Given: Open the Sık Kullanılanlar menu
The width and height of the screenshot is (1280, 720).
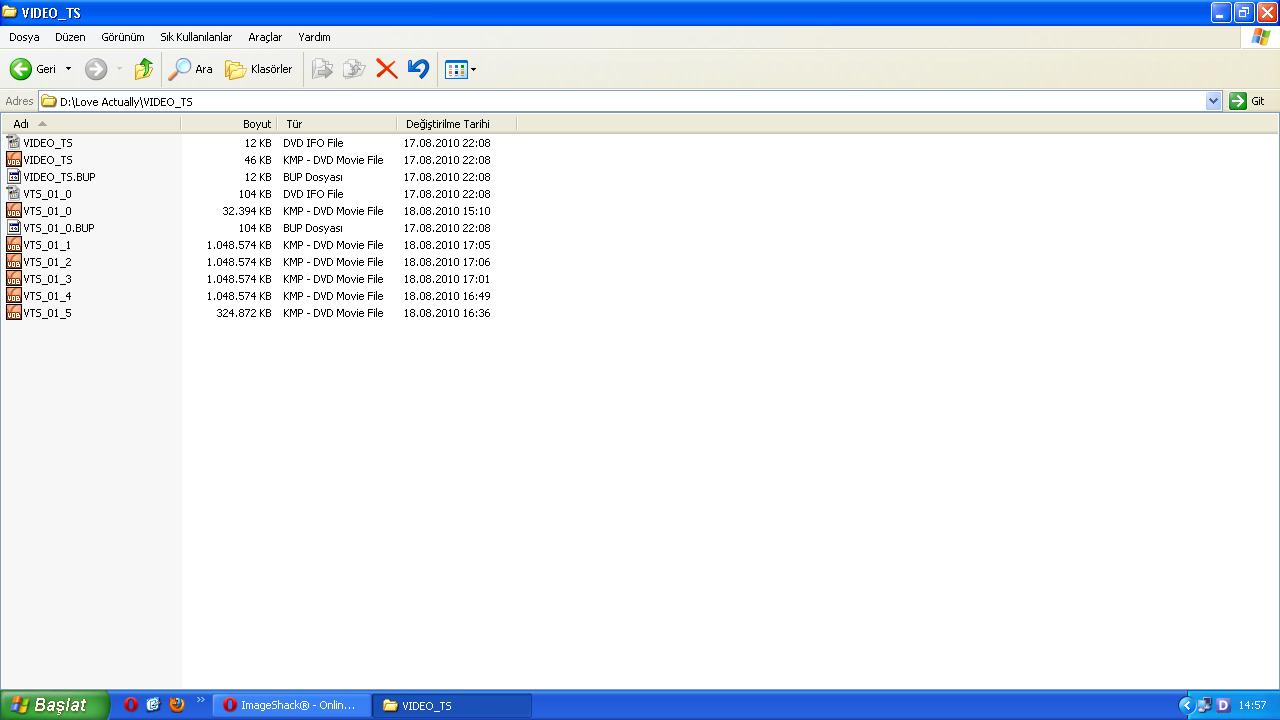Looking at the screenshot, I should [196, 37].
